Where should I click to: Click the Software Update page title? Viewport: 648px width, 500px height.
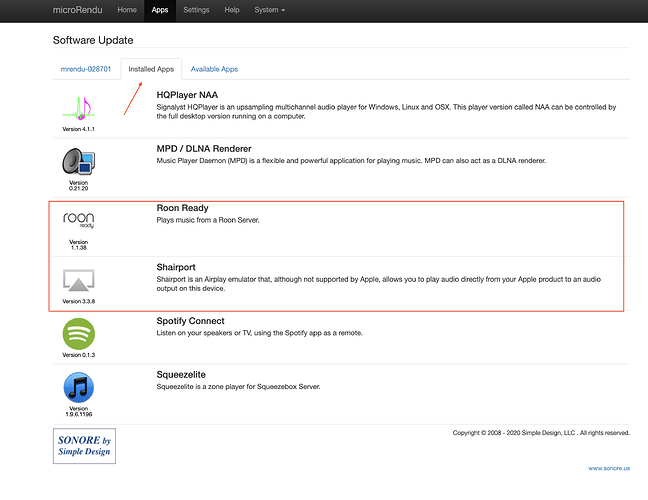pos(93,40)
